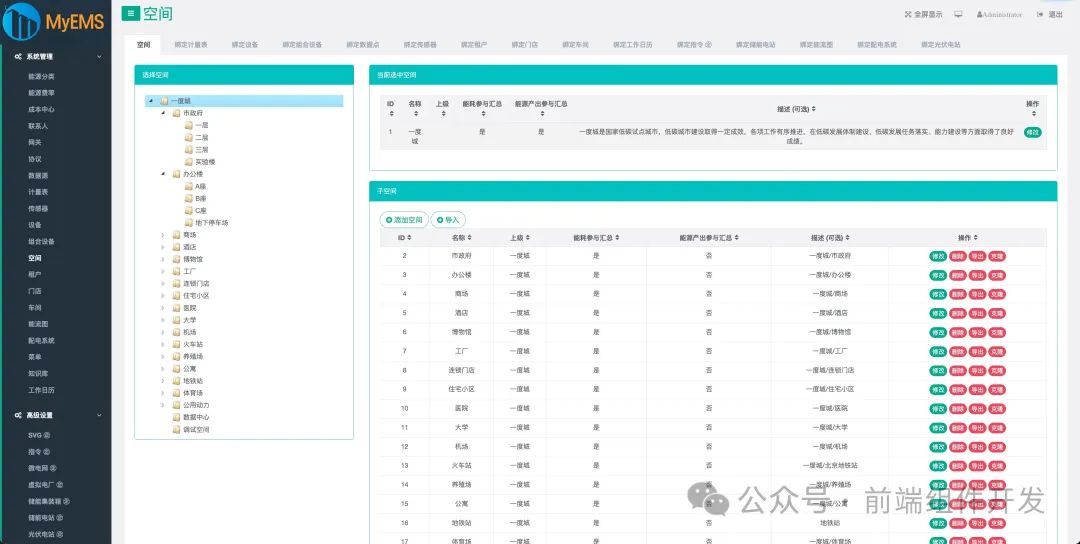Open 计量表 in the sidebar
1080x544 pixels.
click(x=38, y=192)
